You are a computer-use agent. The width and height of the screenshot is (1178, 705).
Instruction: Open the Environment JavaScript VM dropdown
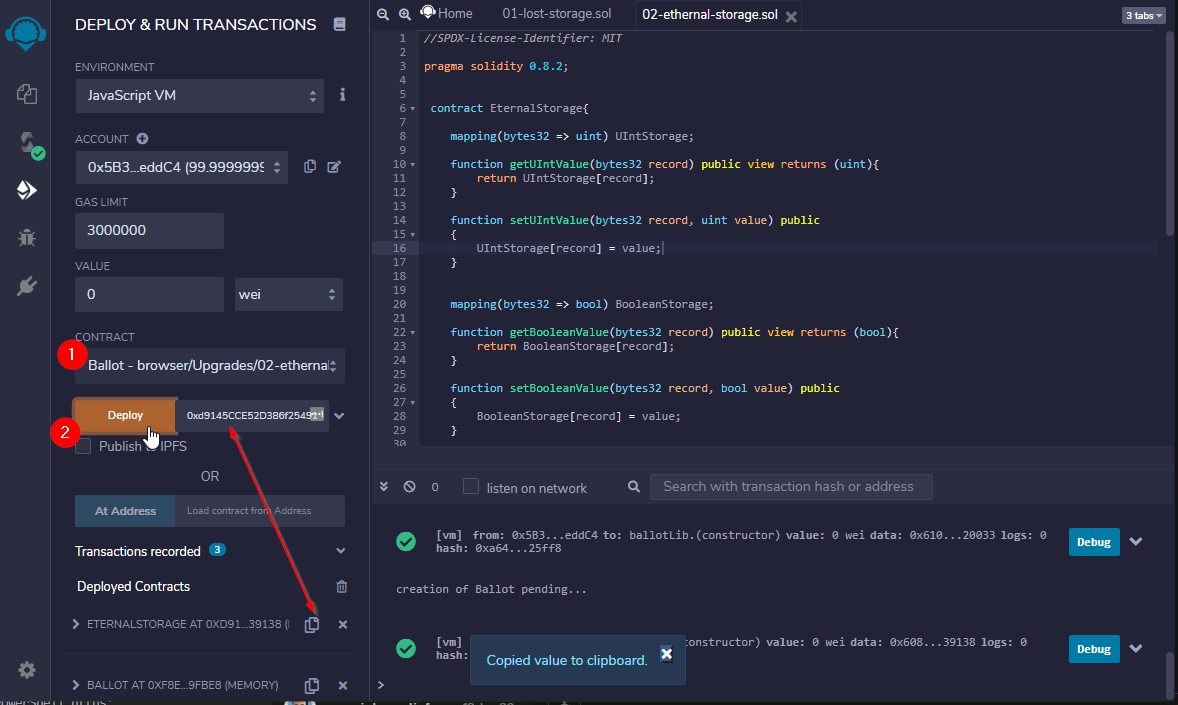pyautogui.click(x=200, y=95)
